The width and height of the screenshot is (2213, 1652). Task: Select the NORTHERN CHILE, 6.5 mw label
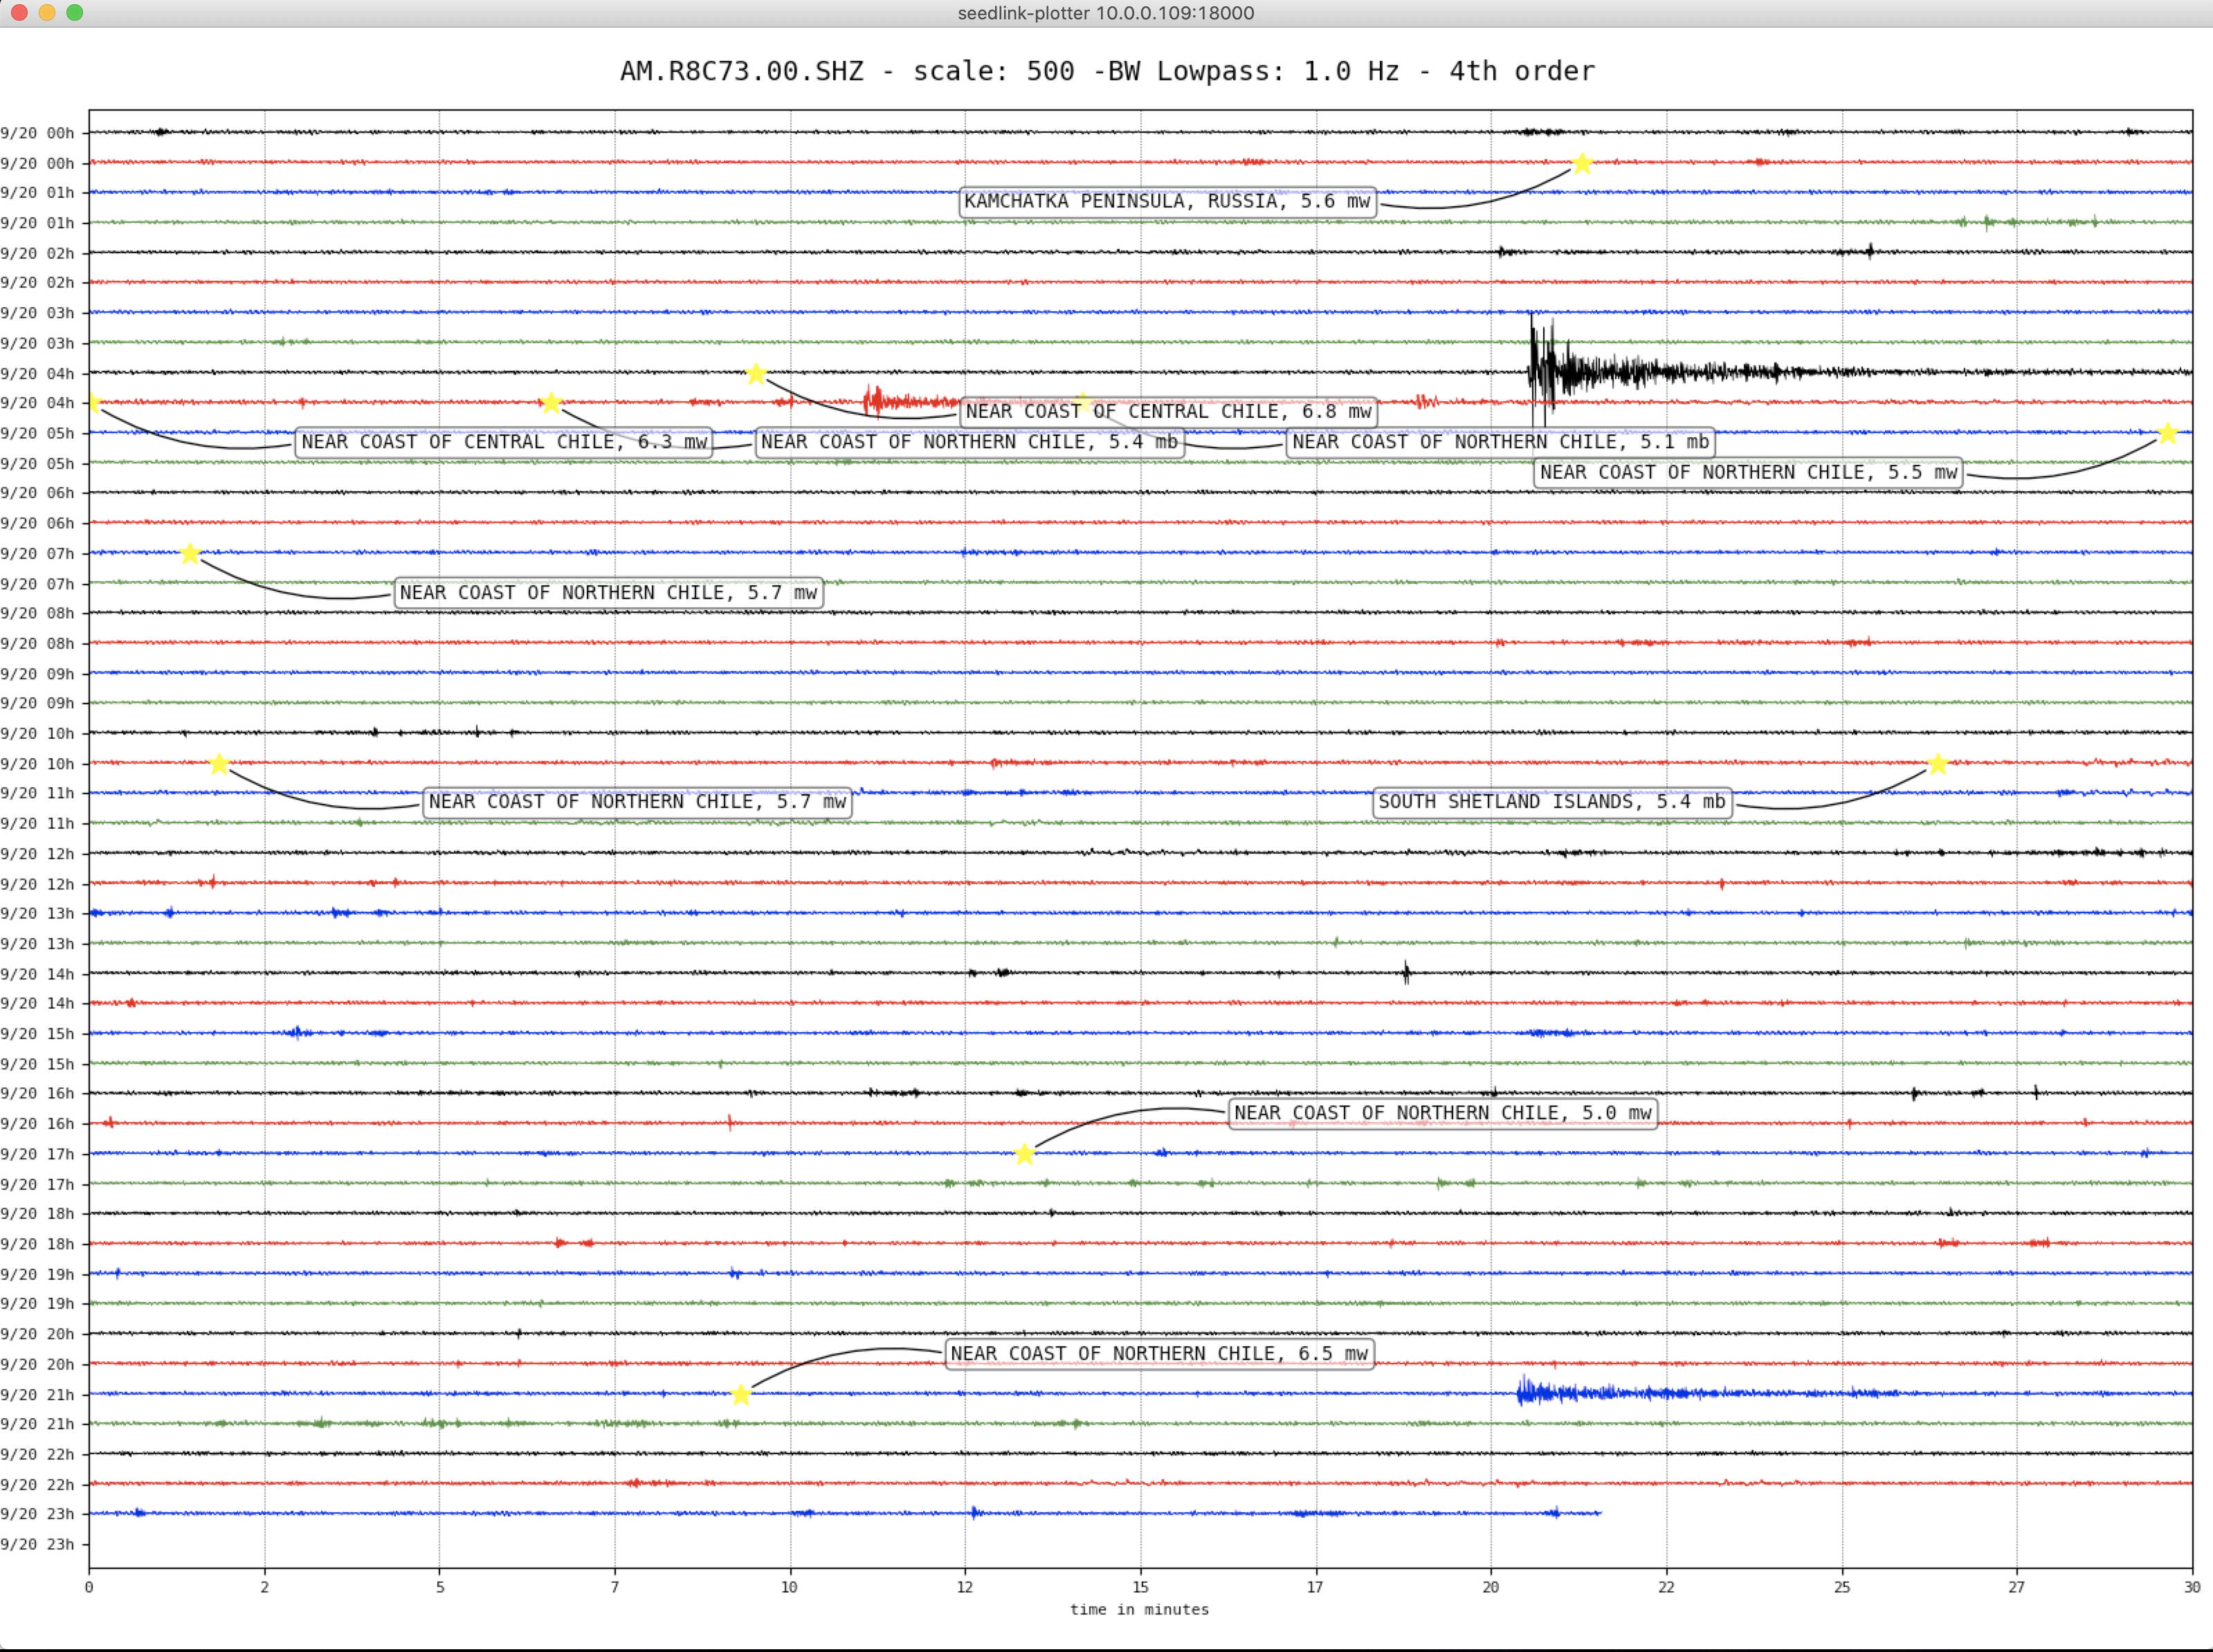point(1160,1354)
